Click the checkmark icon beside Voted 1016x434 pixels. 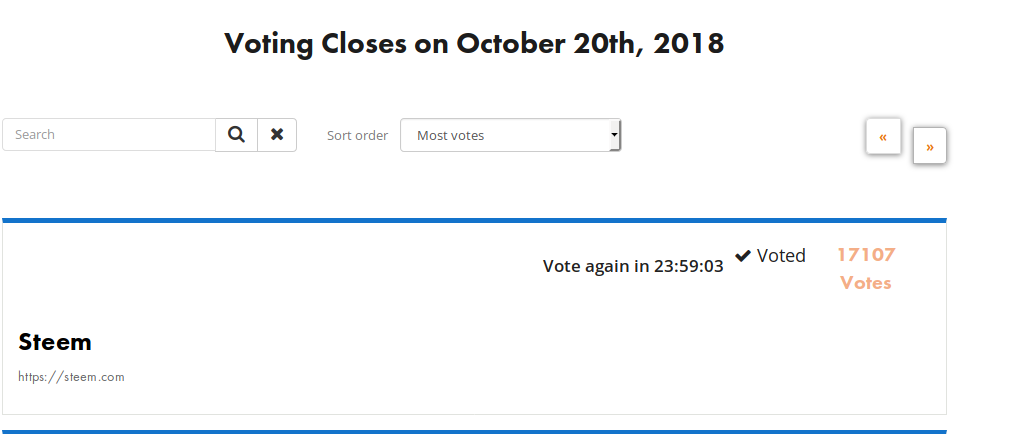pyautogui.click(x=743, y=256)
